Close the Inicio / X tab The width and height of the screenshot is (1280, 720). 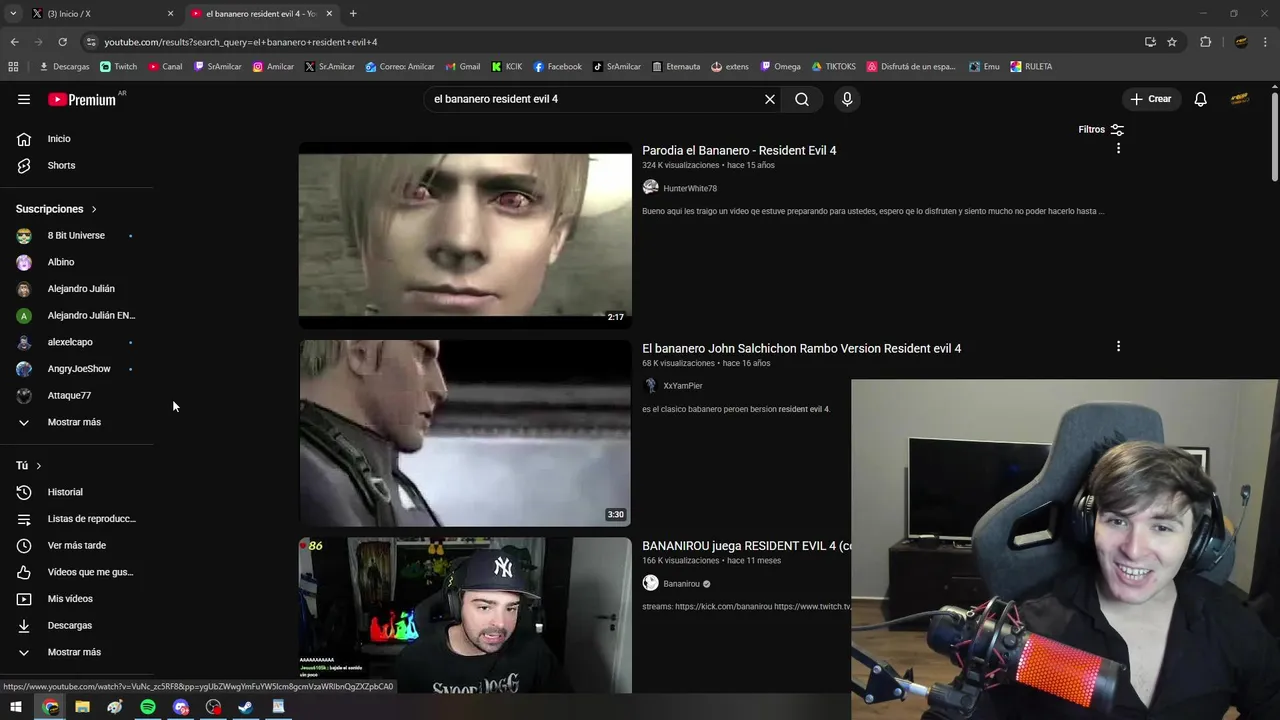pos(170,14)
